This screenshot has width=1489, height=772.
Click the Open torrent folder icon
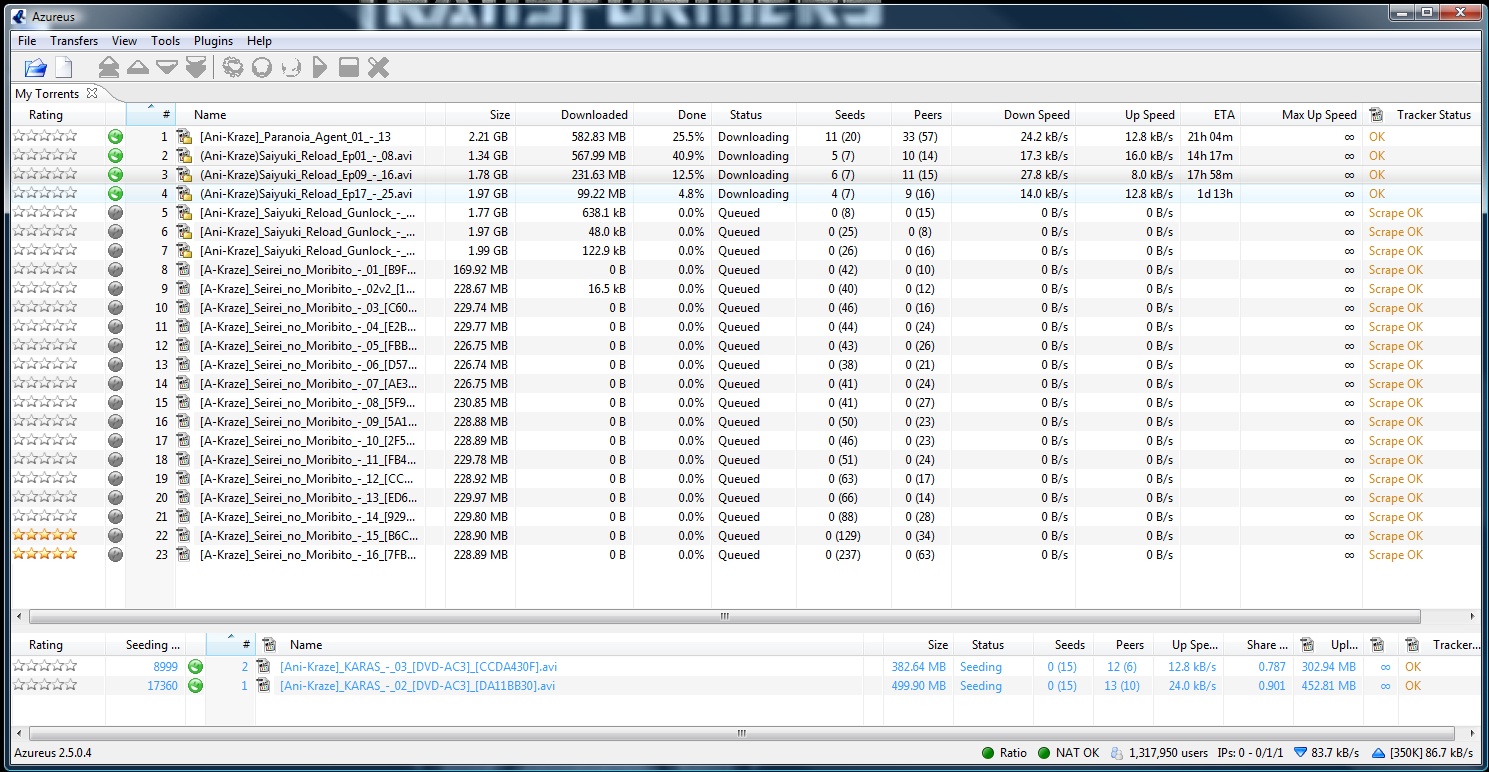(36, 68)
